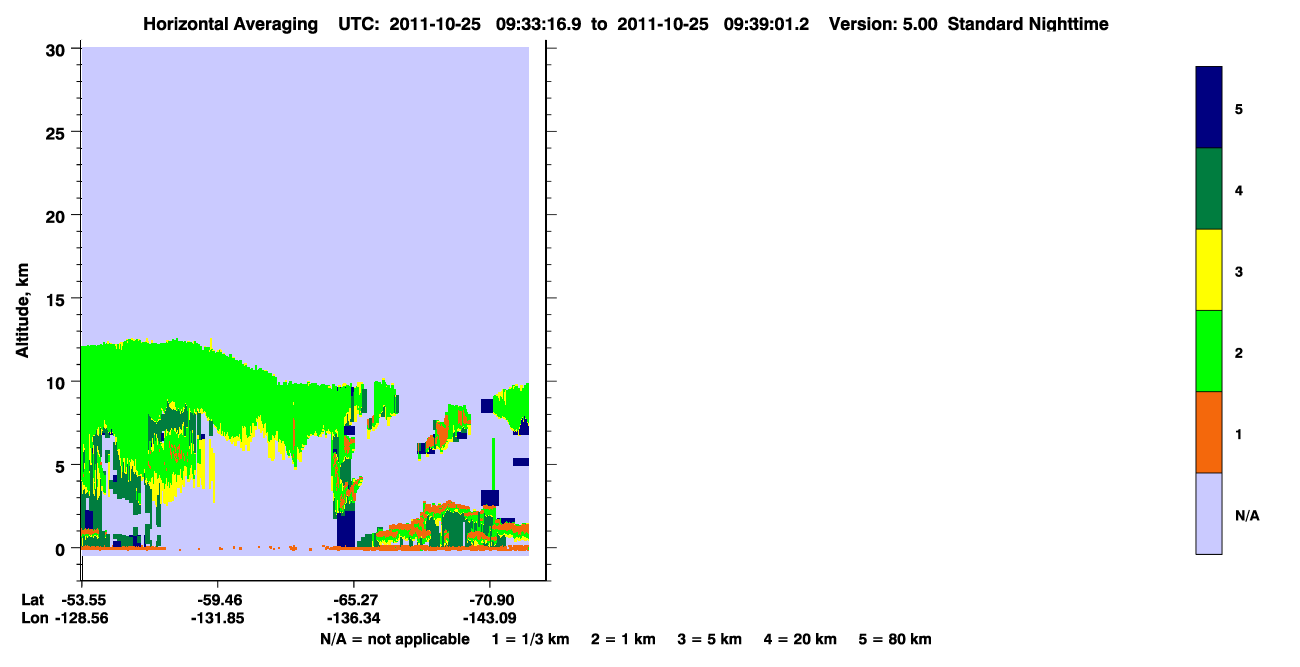
Task: Click the start time '09:33:16.9' in title
Action: coord(538,24)
